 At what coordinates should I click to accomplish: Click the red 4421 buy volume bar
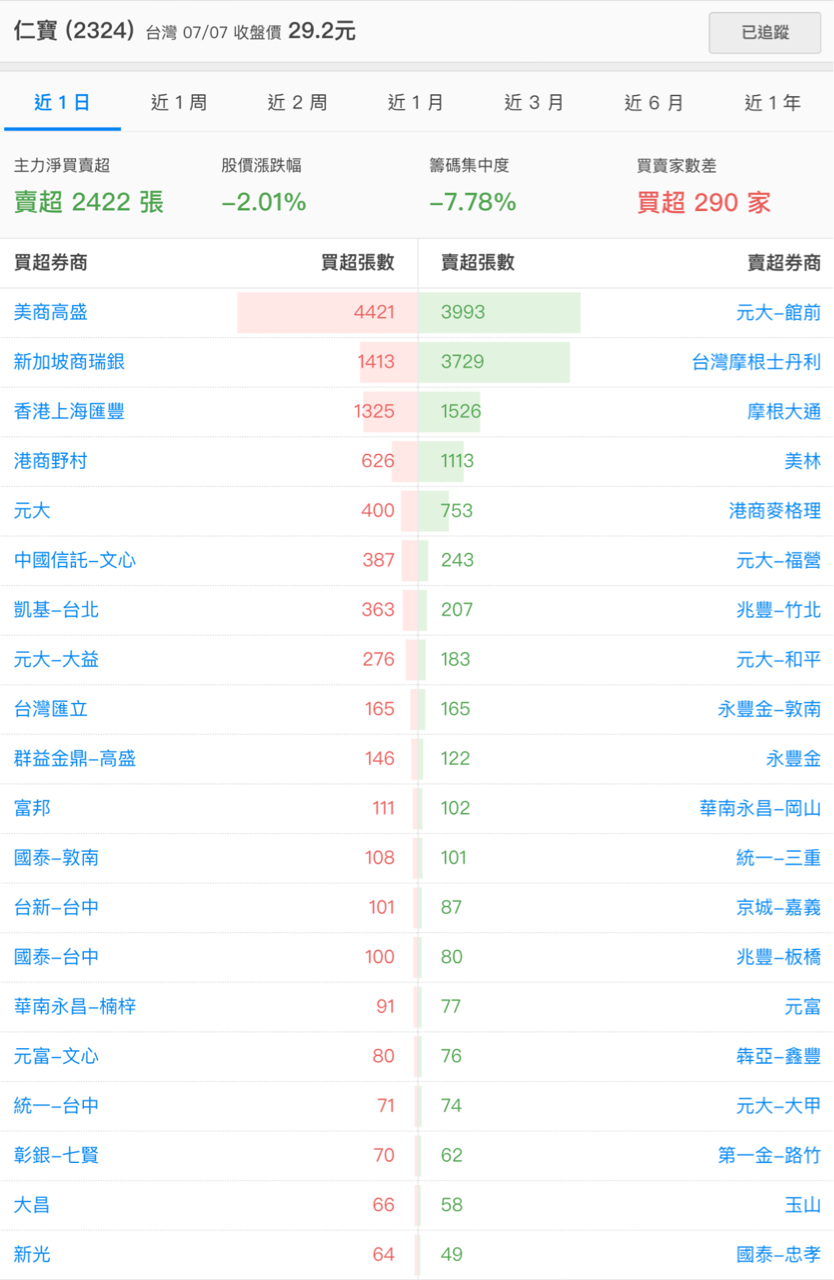click(327, 312)
